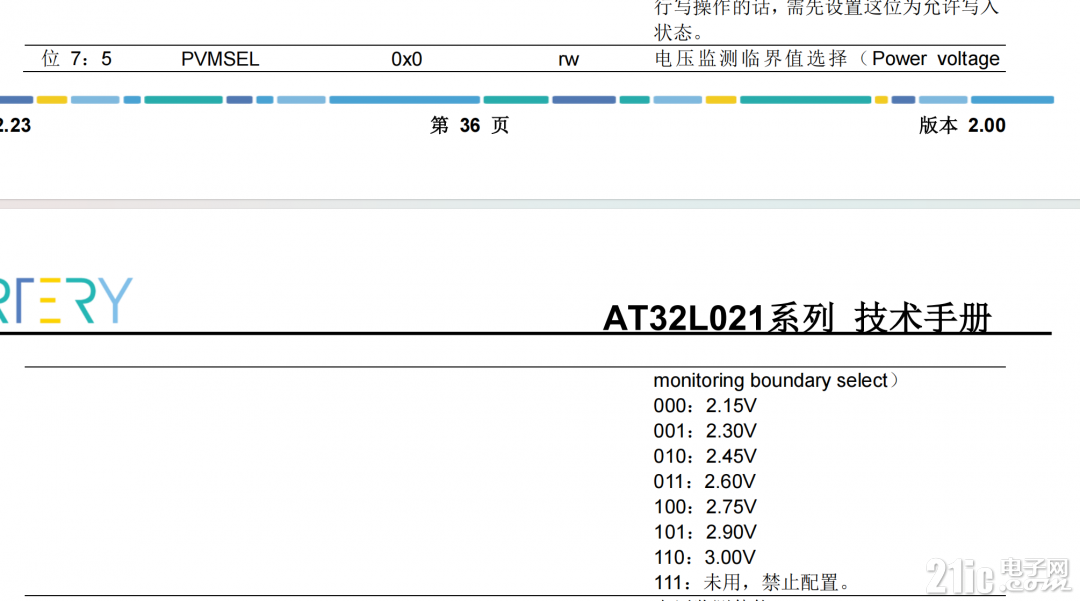Select the PVMSEL field name
The width and height of the screenshot is (1080, 601).
click(220, 59)
